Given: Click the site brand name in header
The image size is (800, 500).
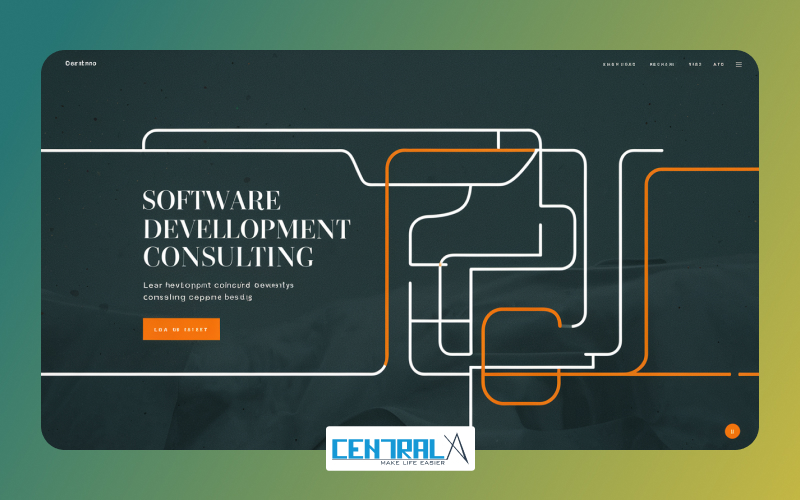Looking at the screenshot, I should (x=81, y=63).
